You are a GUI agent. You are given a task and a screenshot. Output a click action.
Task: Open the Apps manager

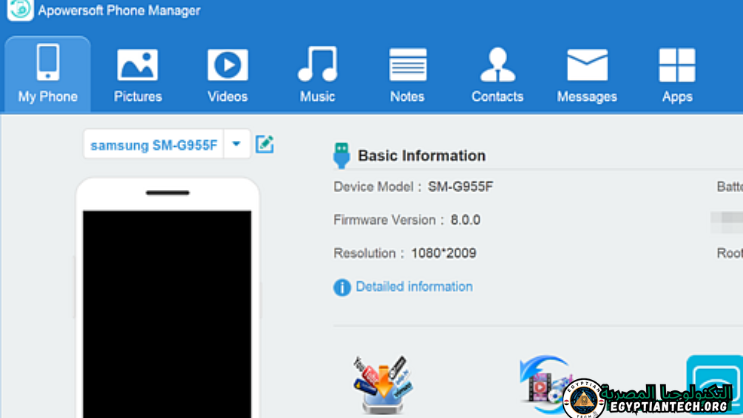[677, 75]
